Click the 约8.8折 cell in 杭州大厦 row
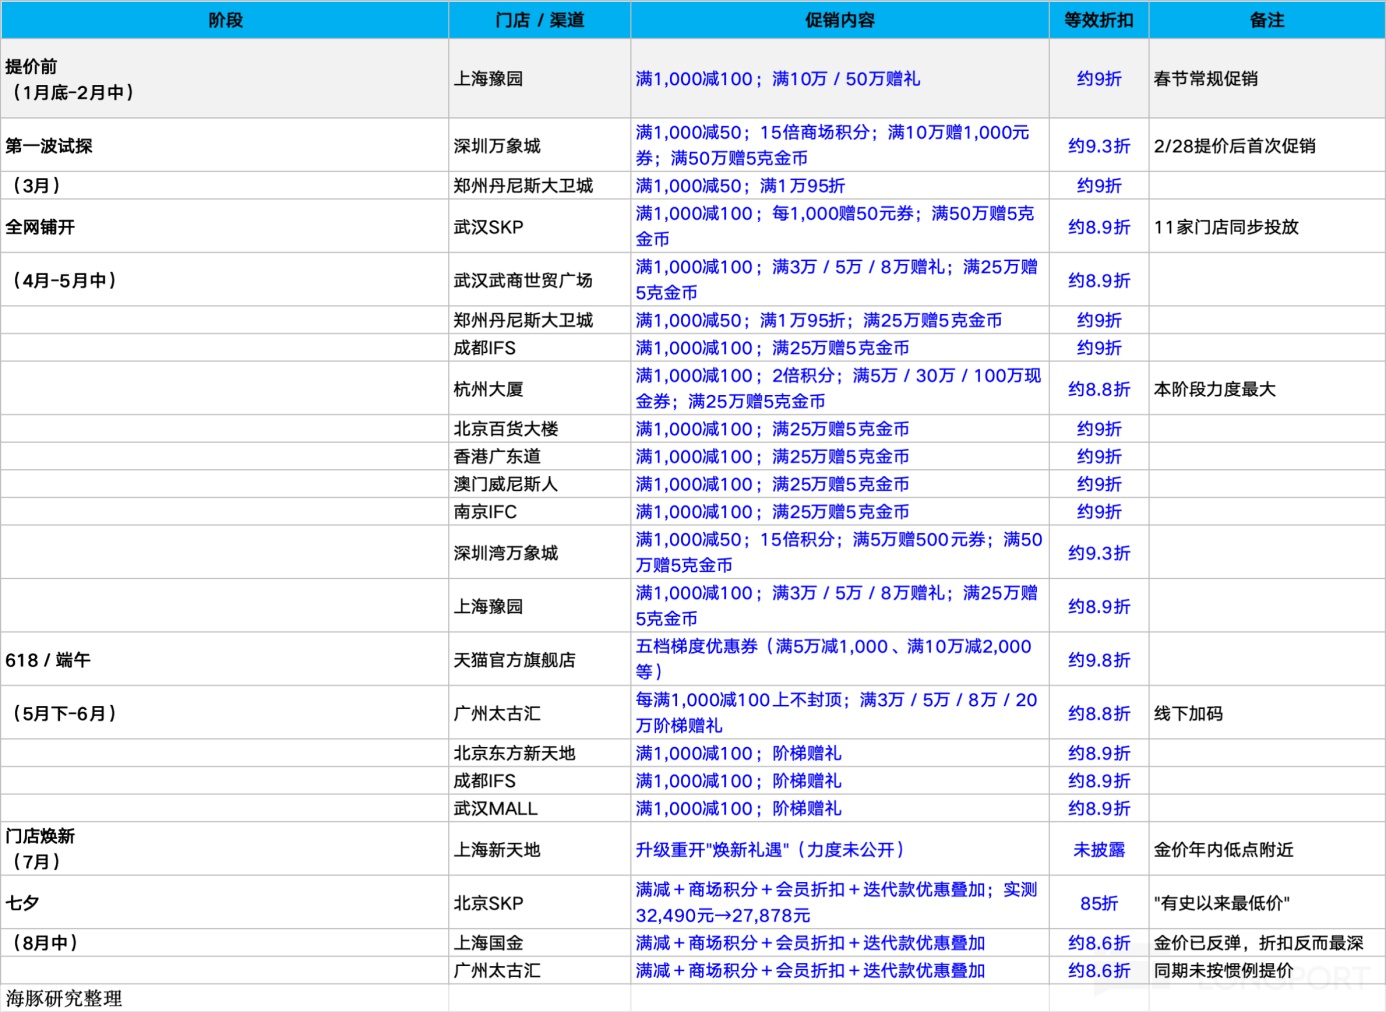This screenshot has height=1012, width=1386. point(1099,388)
